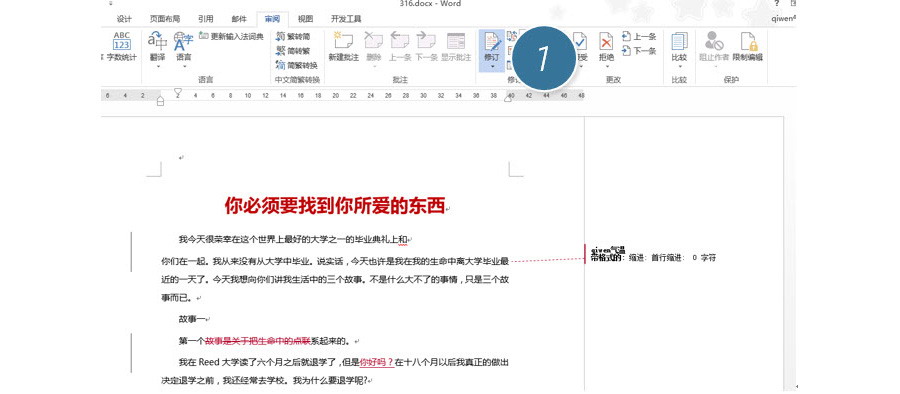Convert text with 繁转简

pyautogui.click(x=293, y=36)
